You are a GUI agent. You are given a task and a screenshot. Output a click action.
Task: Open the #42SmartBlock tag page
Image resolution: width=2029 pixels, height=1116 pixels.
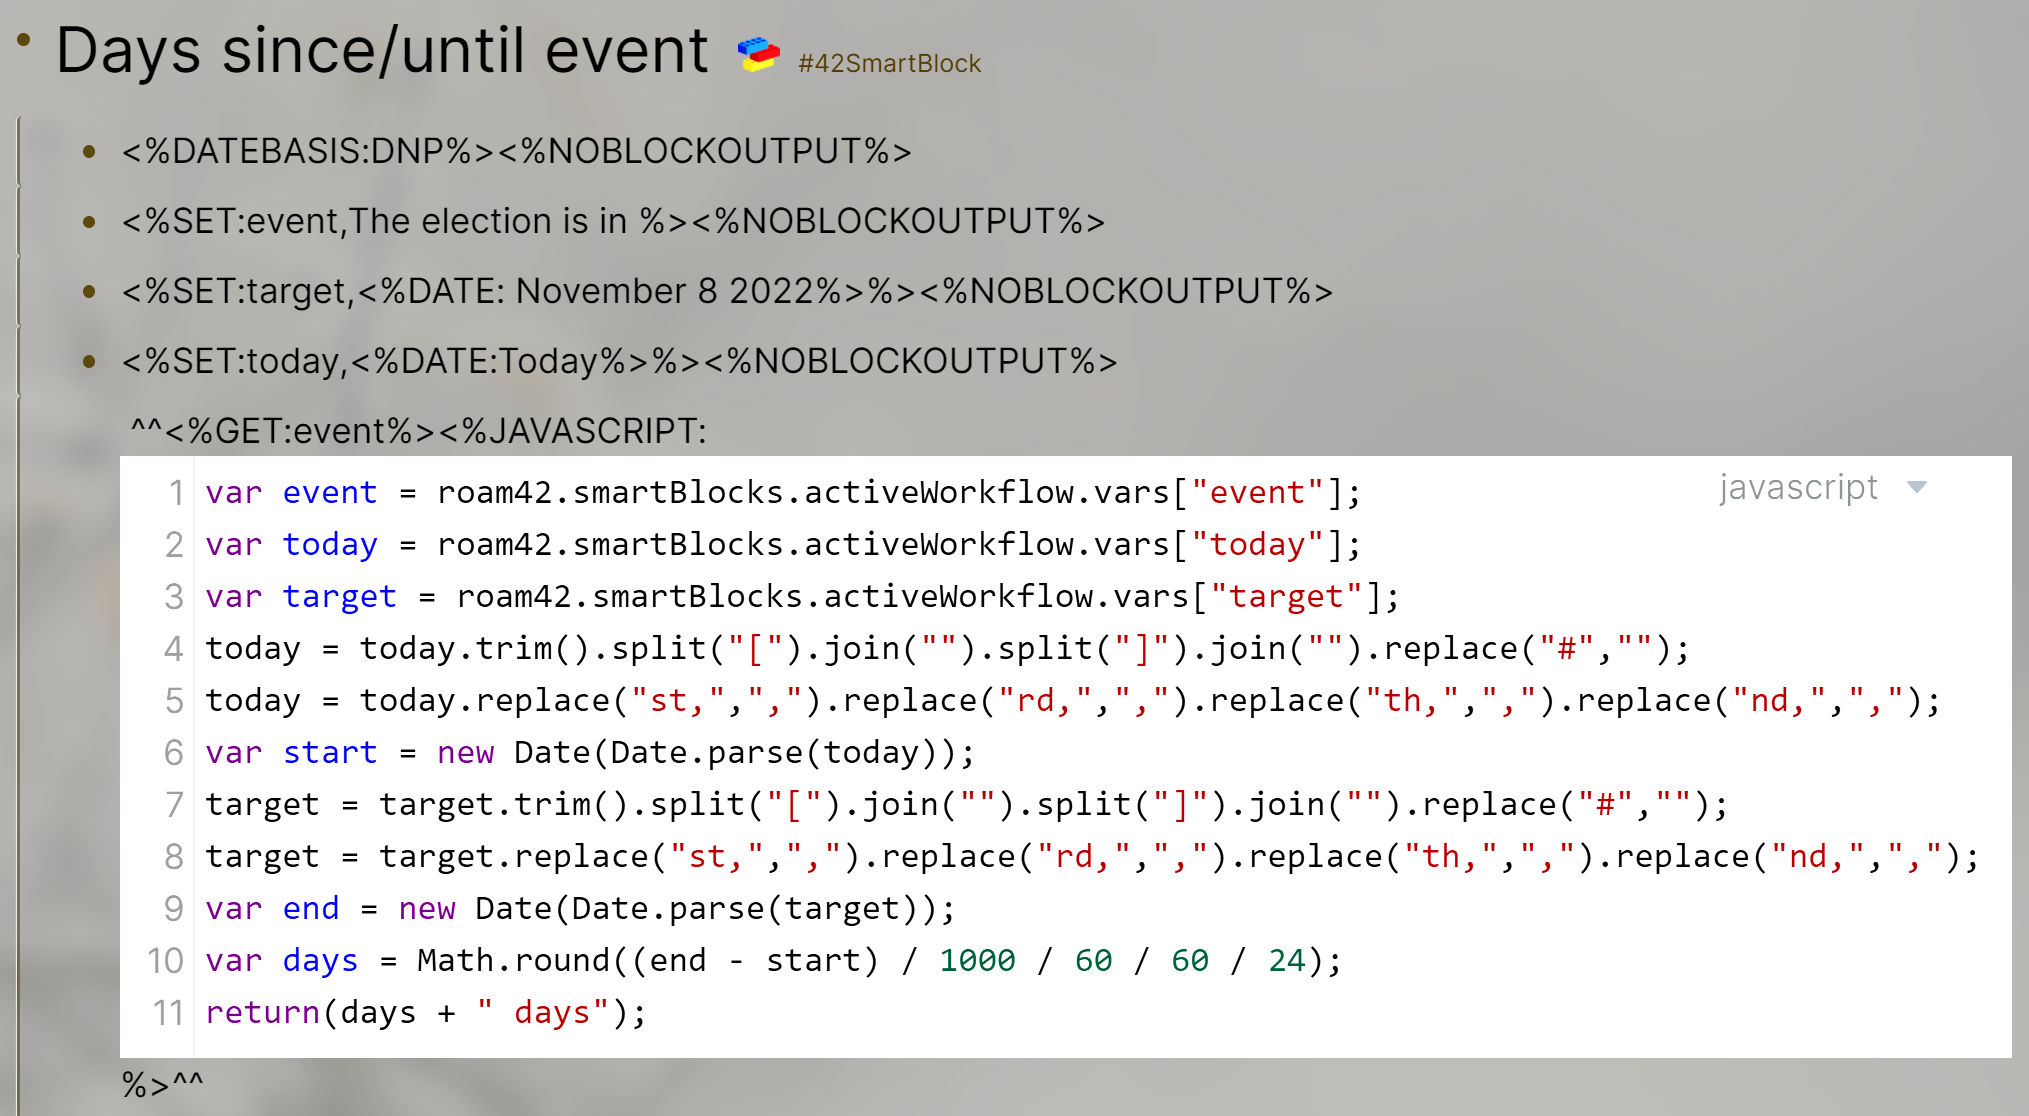[x=887, y=63]
